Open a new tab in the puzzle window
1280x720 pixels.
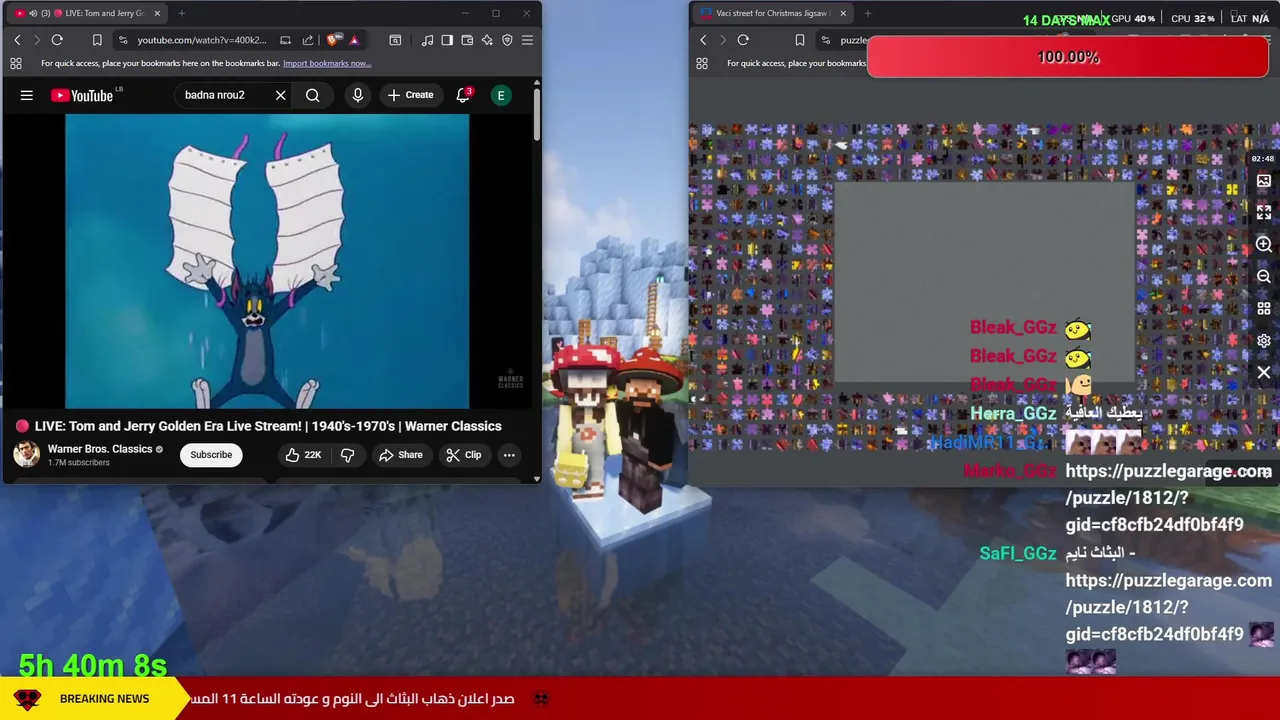(868, 13)
